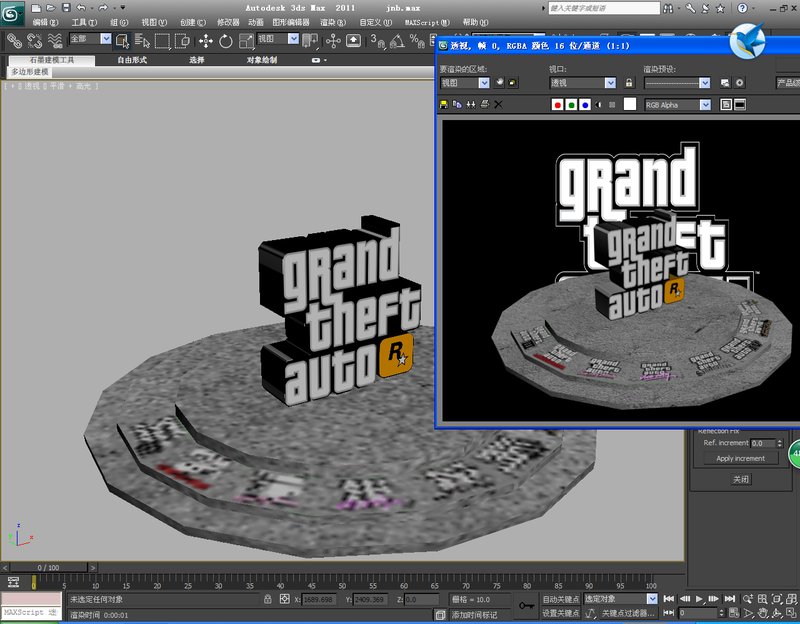Select the Unlink Selection tool
Image resolution: width=800 pixels, height=624 pixels.
tap(34, 40)
